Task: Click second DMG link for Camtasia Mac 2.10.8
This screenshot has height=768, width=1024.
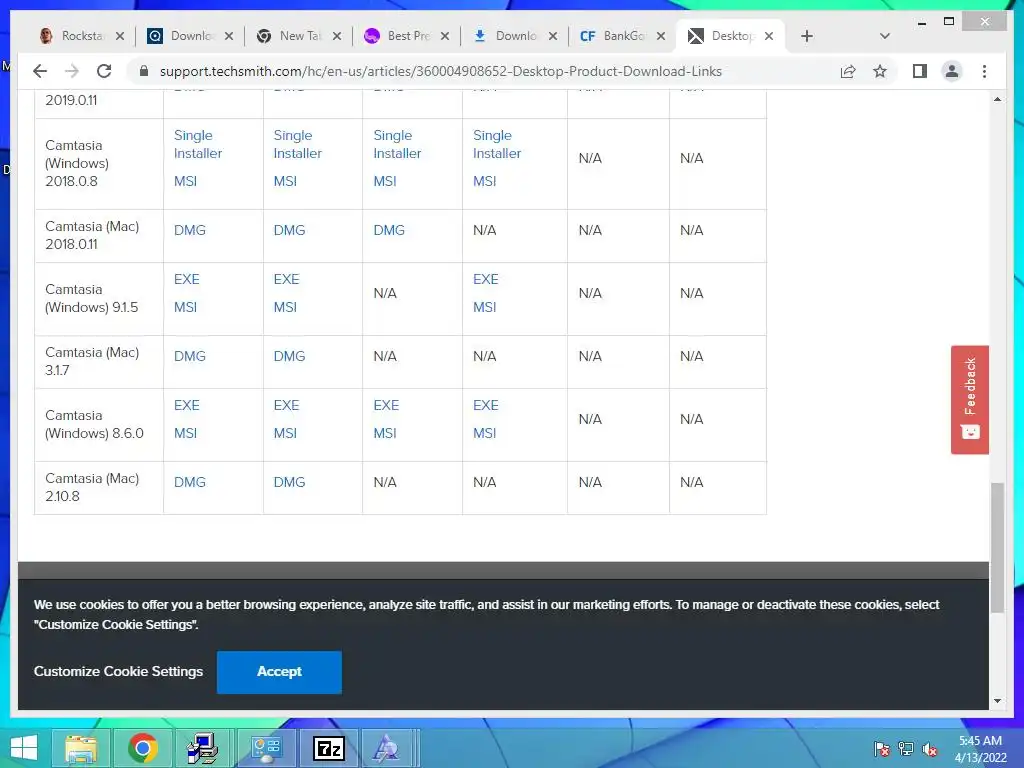Action: pyautogui.click(x=289, y=482)
